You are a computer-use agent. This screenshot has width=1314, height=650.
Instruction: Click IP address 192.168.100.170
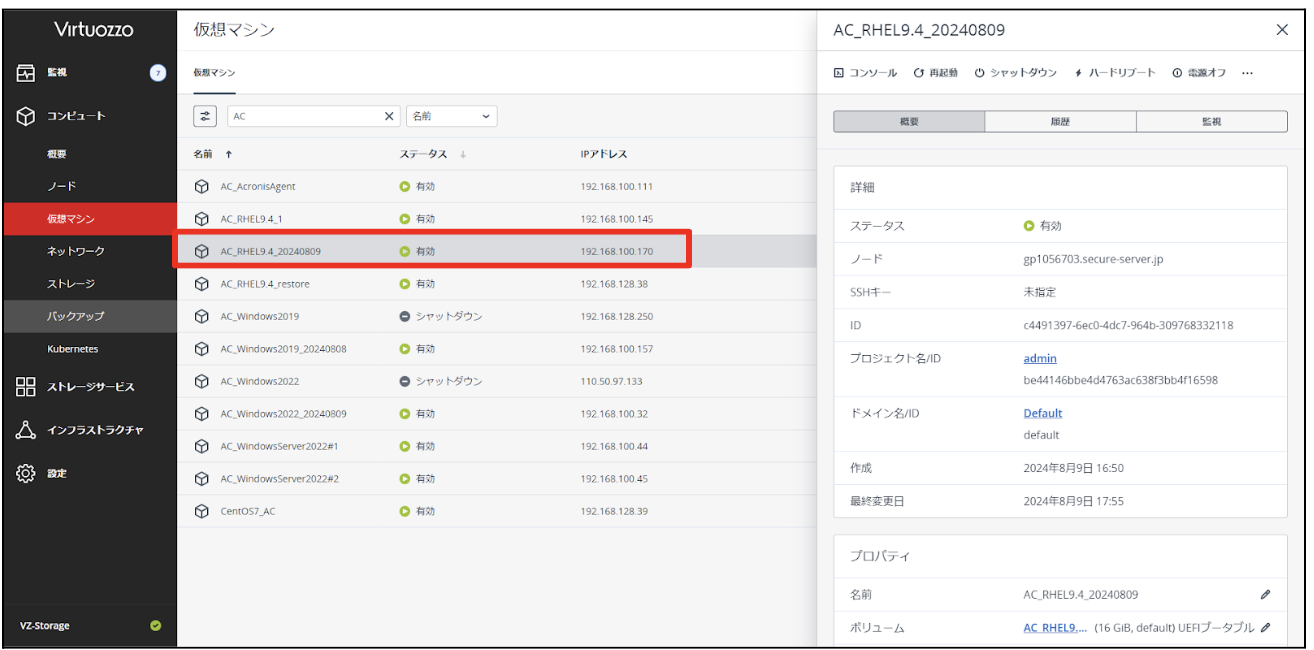click(x=616, y=251)
